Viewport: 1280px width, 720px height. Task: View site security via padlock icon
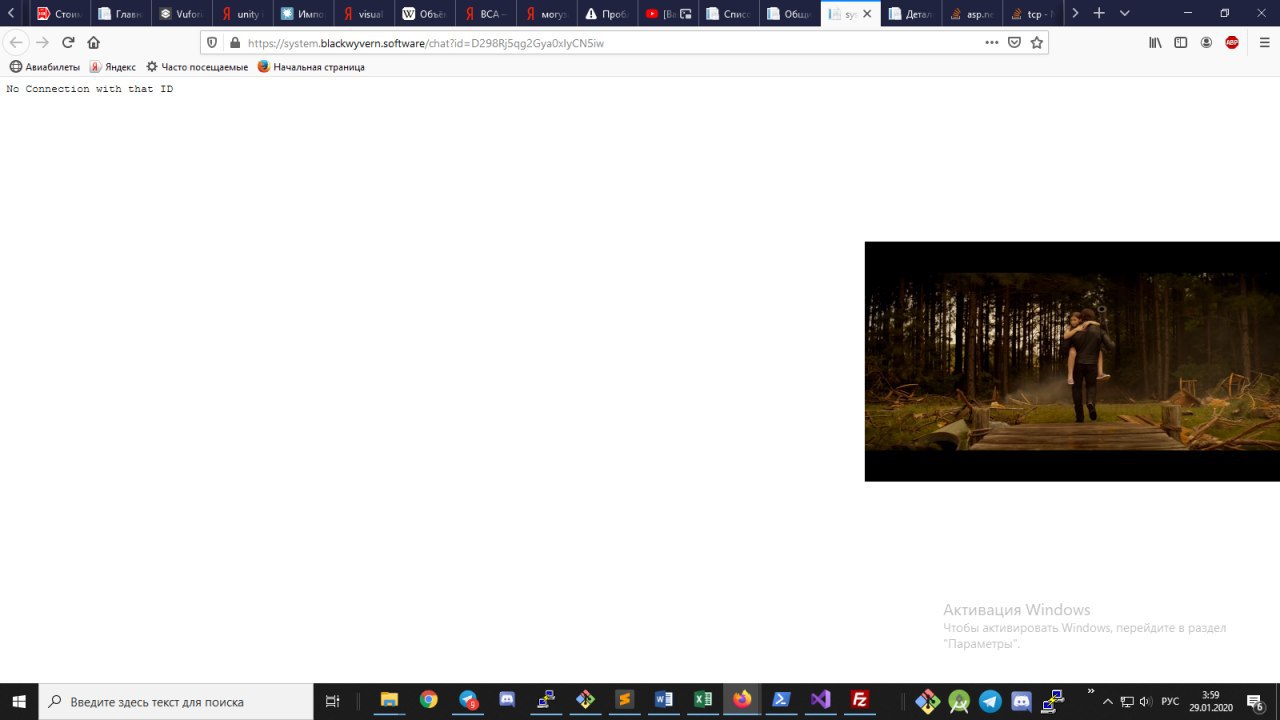(235, 43)
